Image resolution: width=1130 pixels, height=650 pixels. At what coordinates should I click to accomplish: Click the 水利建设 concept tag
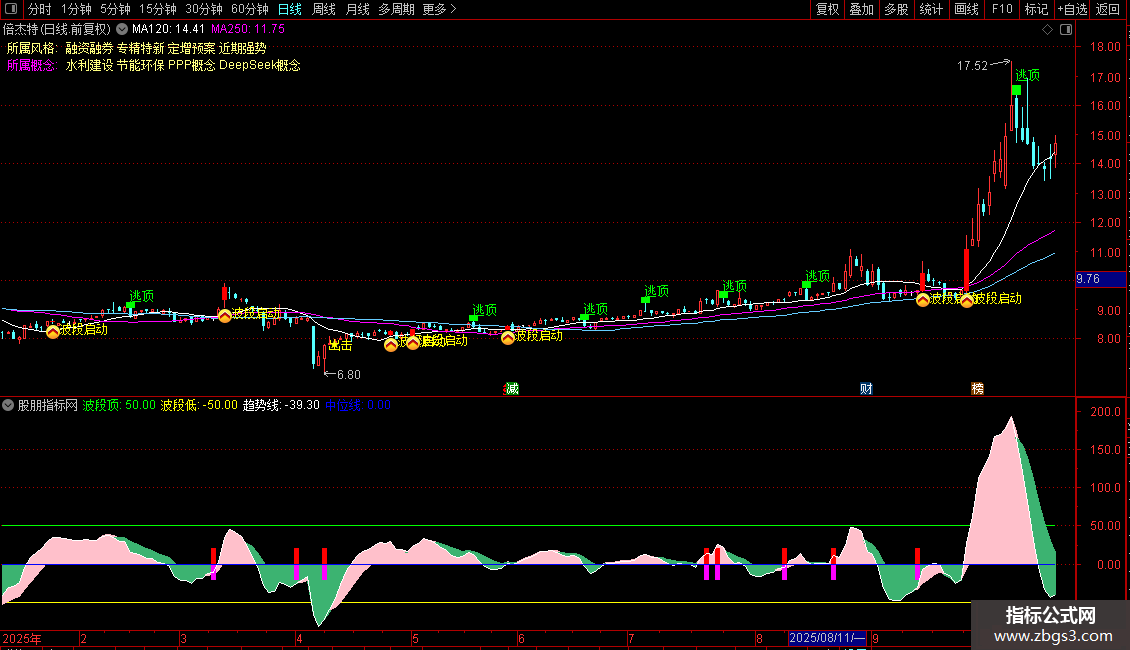(89, 66)
